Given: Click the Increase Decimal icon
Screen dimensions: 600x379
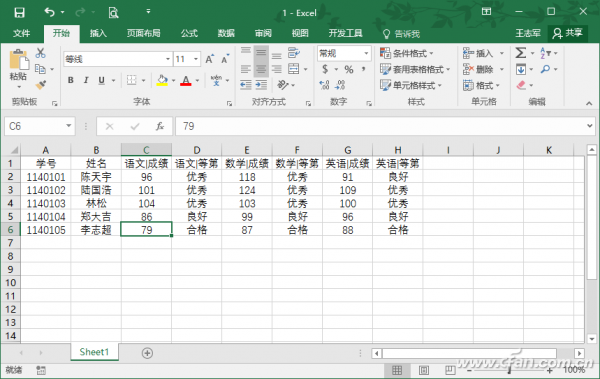Looking at the screenshot, I should [x=324, y=85].
